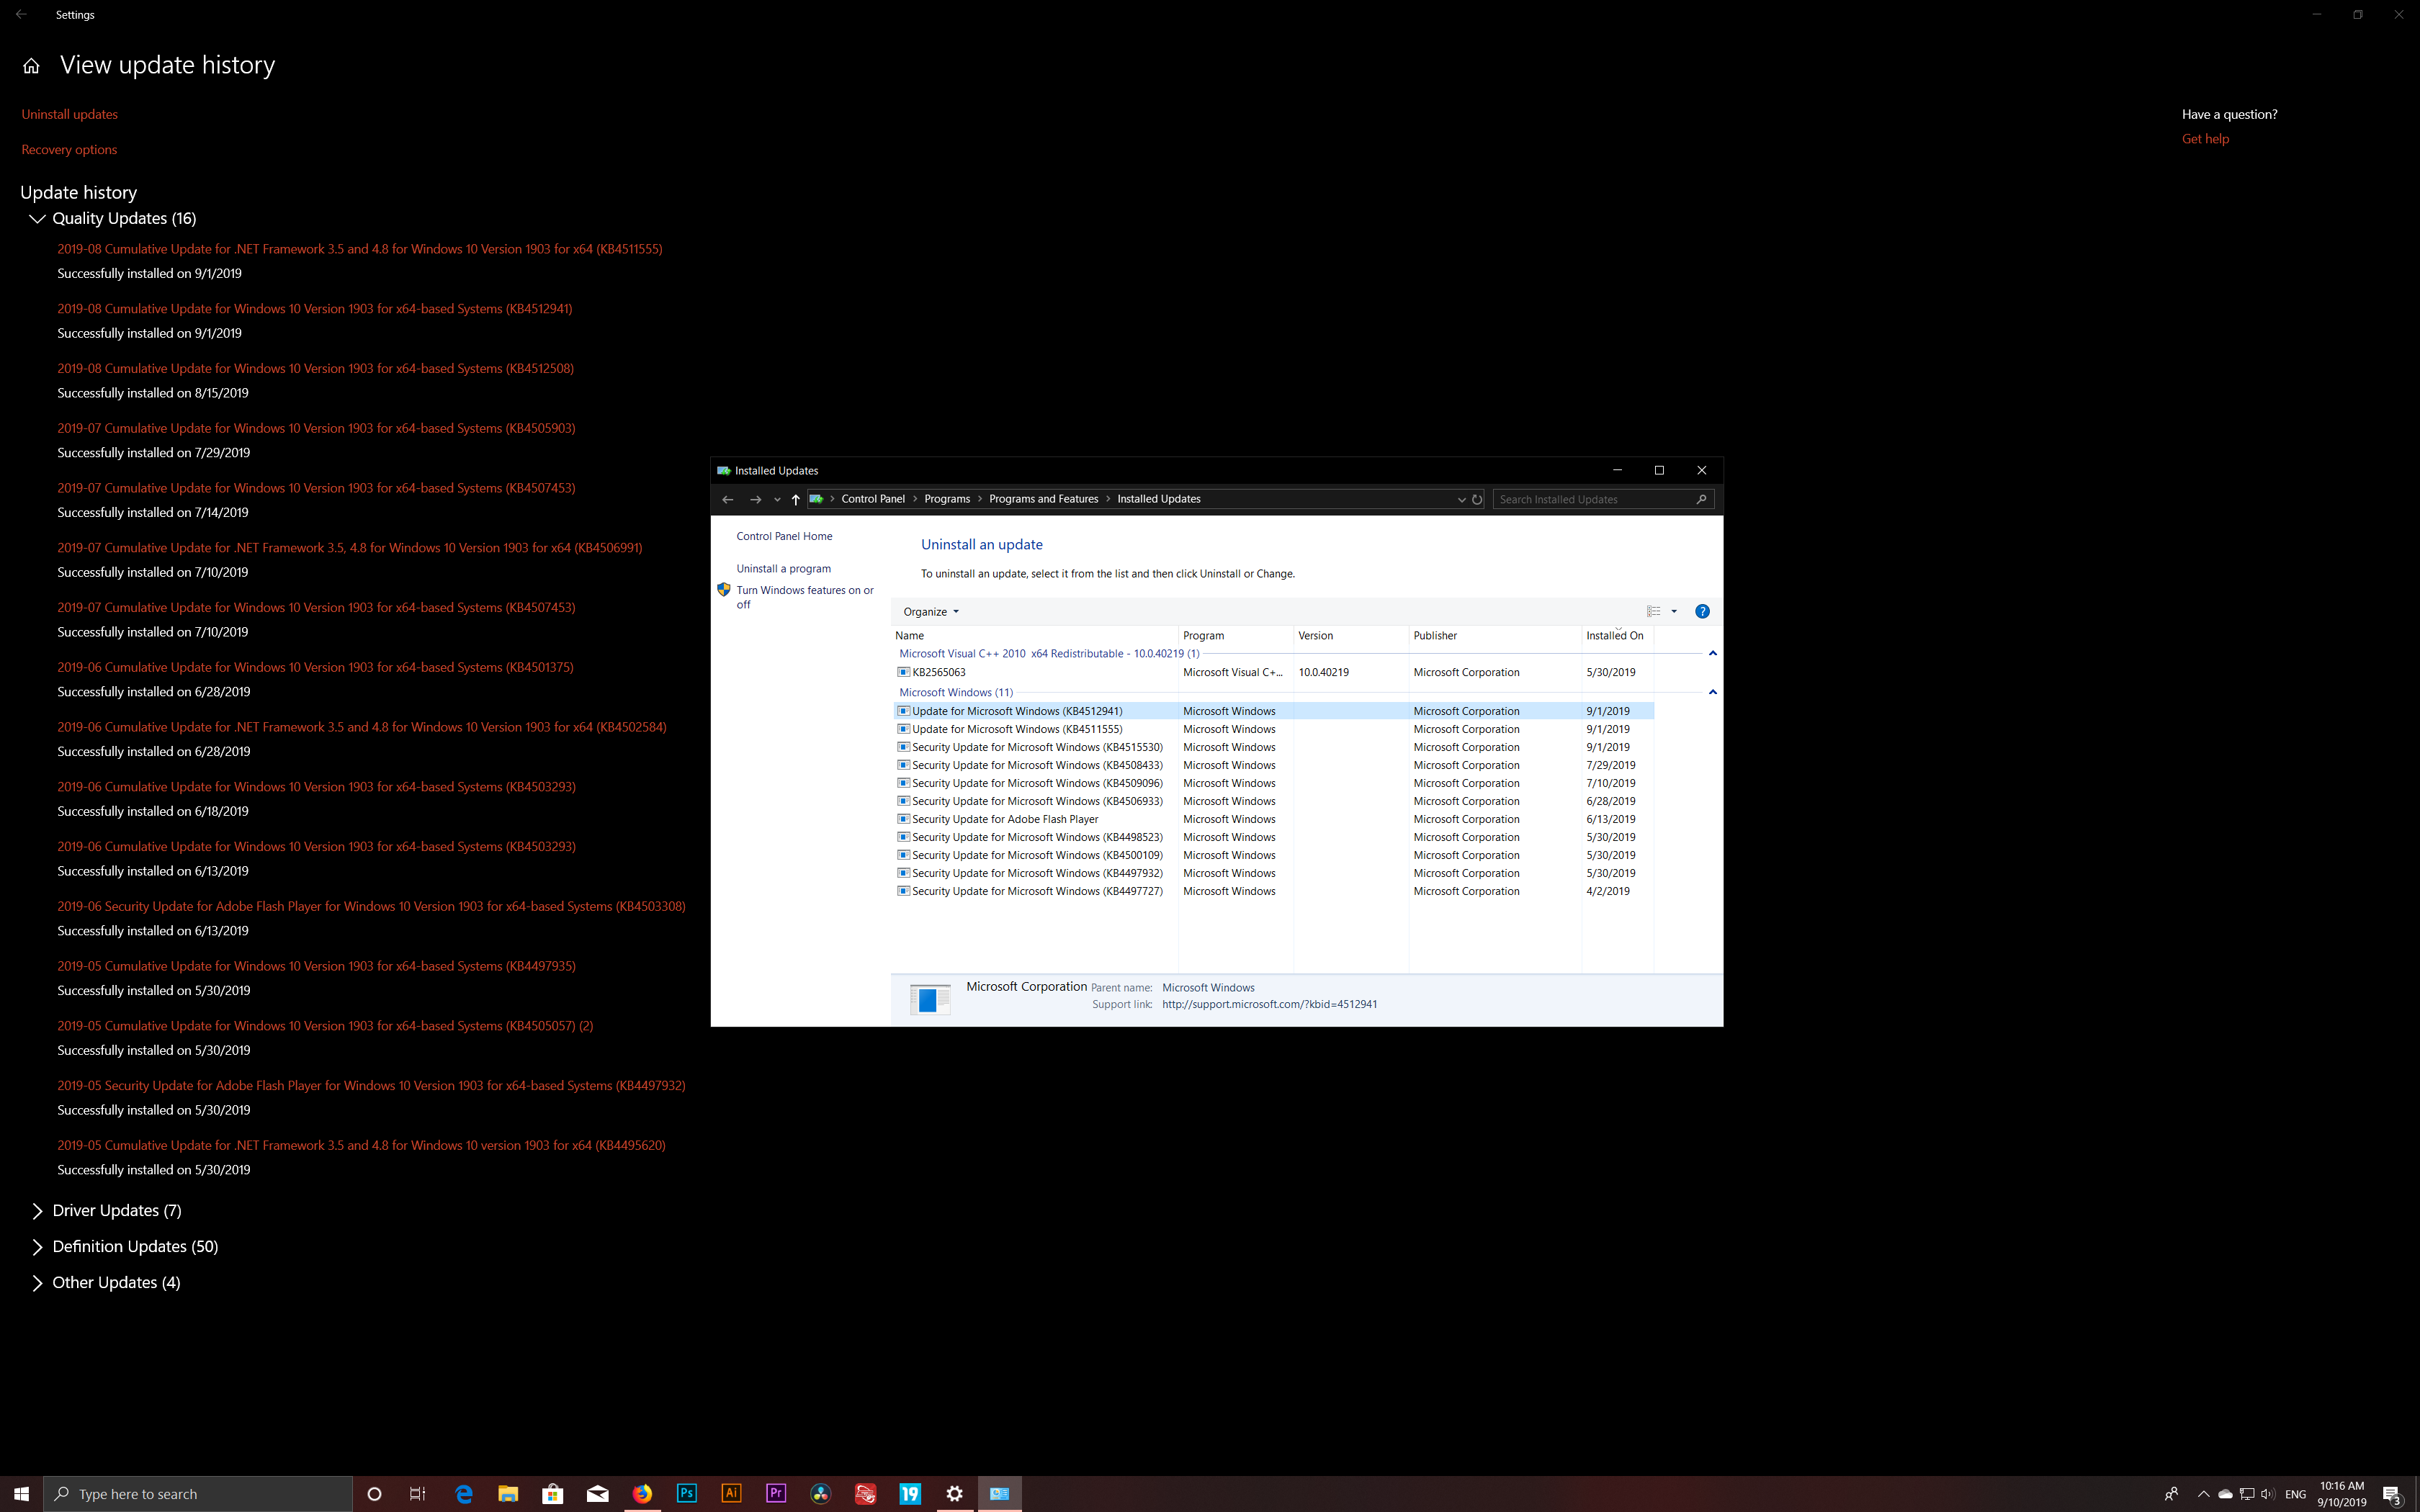Collapse the Quality Updates section
Image resolution: width=2420 pixels, height=1512 pixels.
37,219
